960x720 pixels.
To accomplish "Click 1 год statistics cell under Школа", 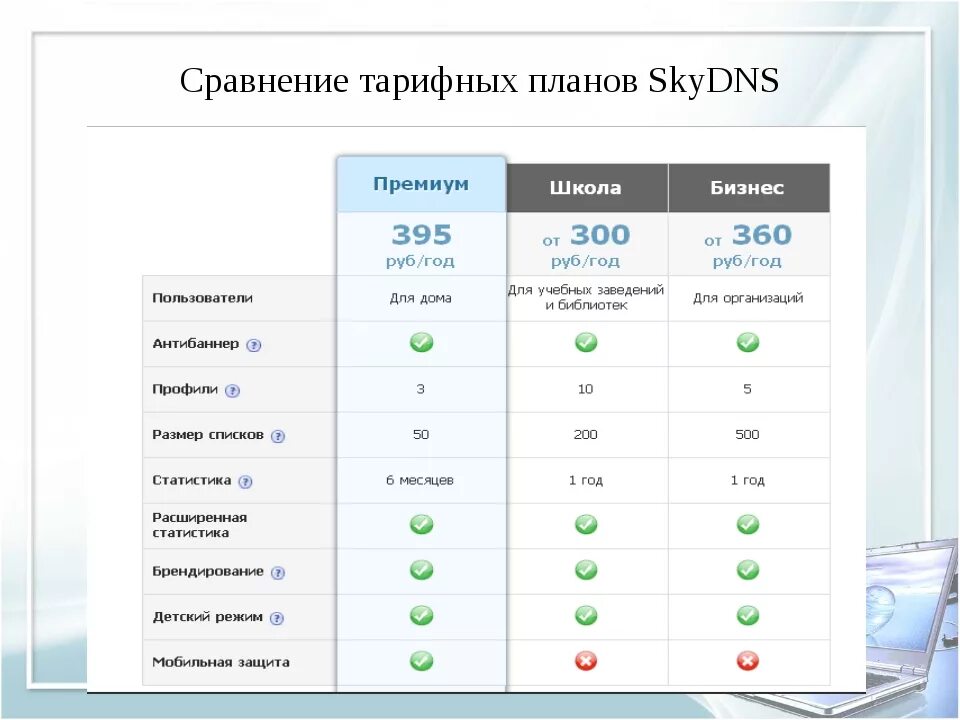I will (x=585, y=480).
